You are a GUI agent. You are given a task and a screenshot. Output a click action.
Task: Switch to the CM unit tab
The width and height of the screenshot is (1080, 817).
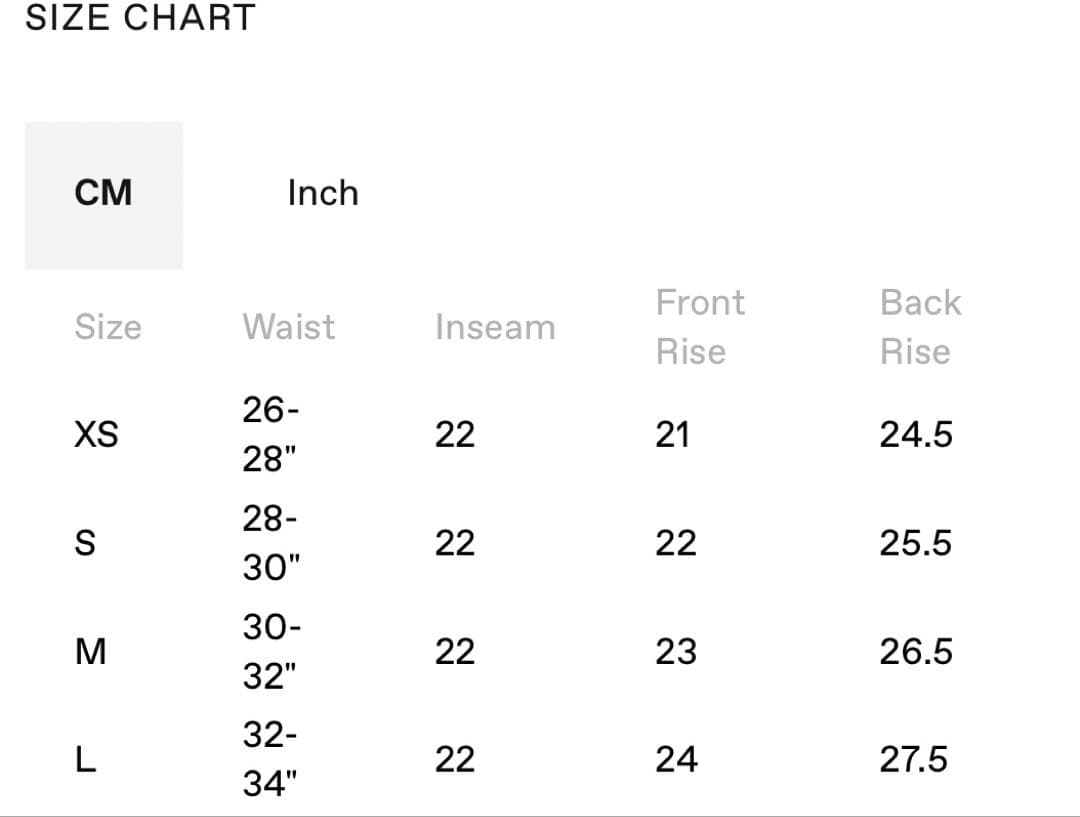(103, 194)
